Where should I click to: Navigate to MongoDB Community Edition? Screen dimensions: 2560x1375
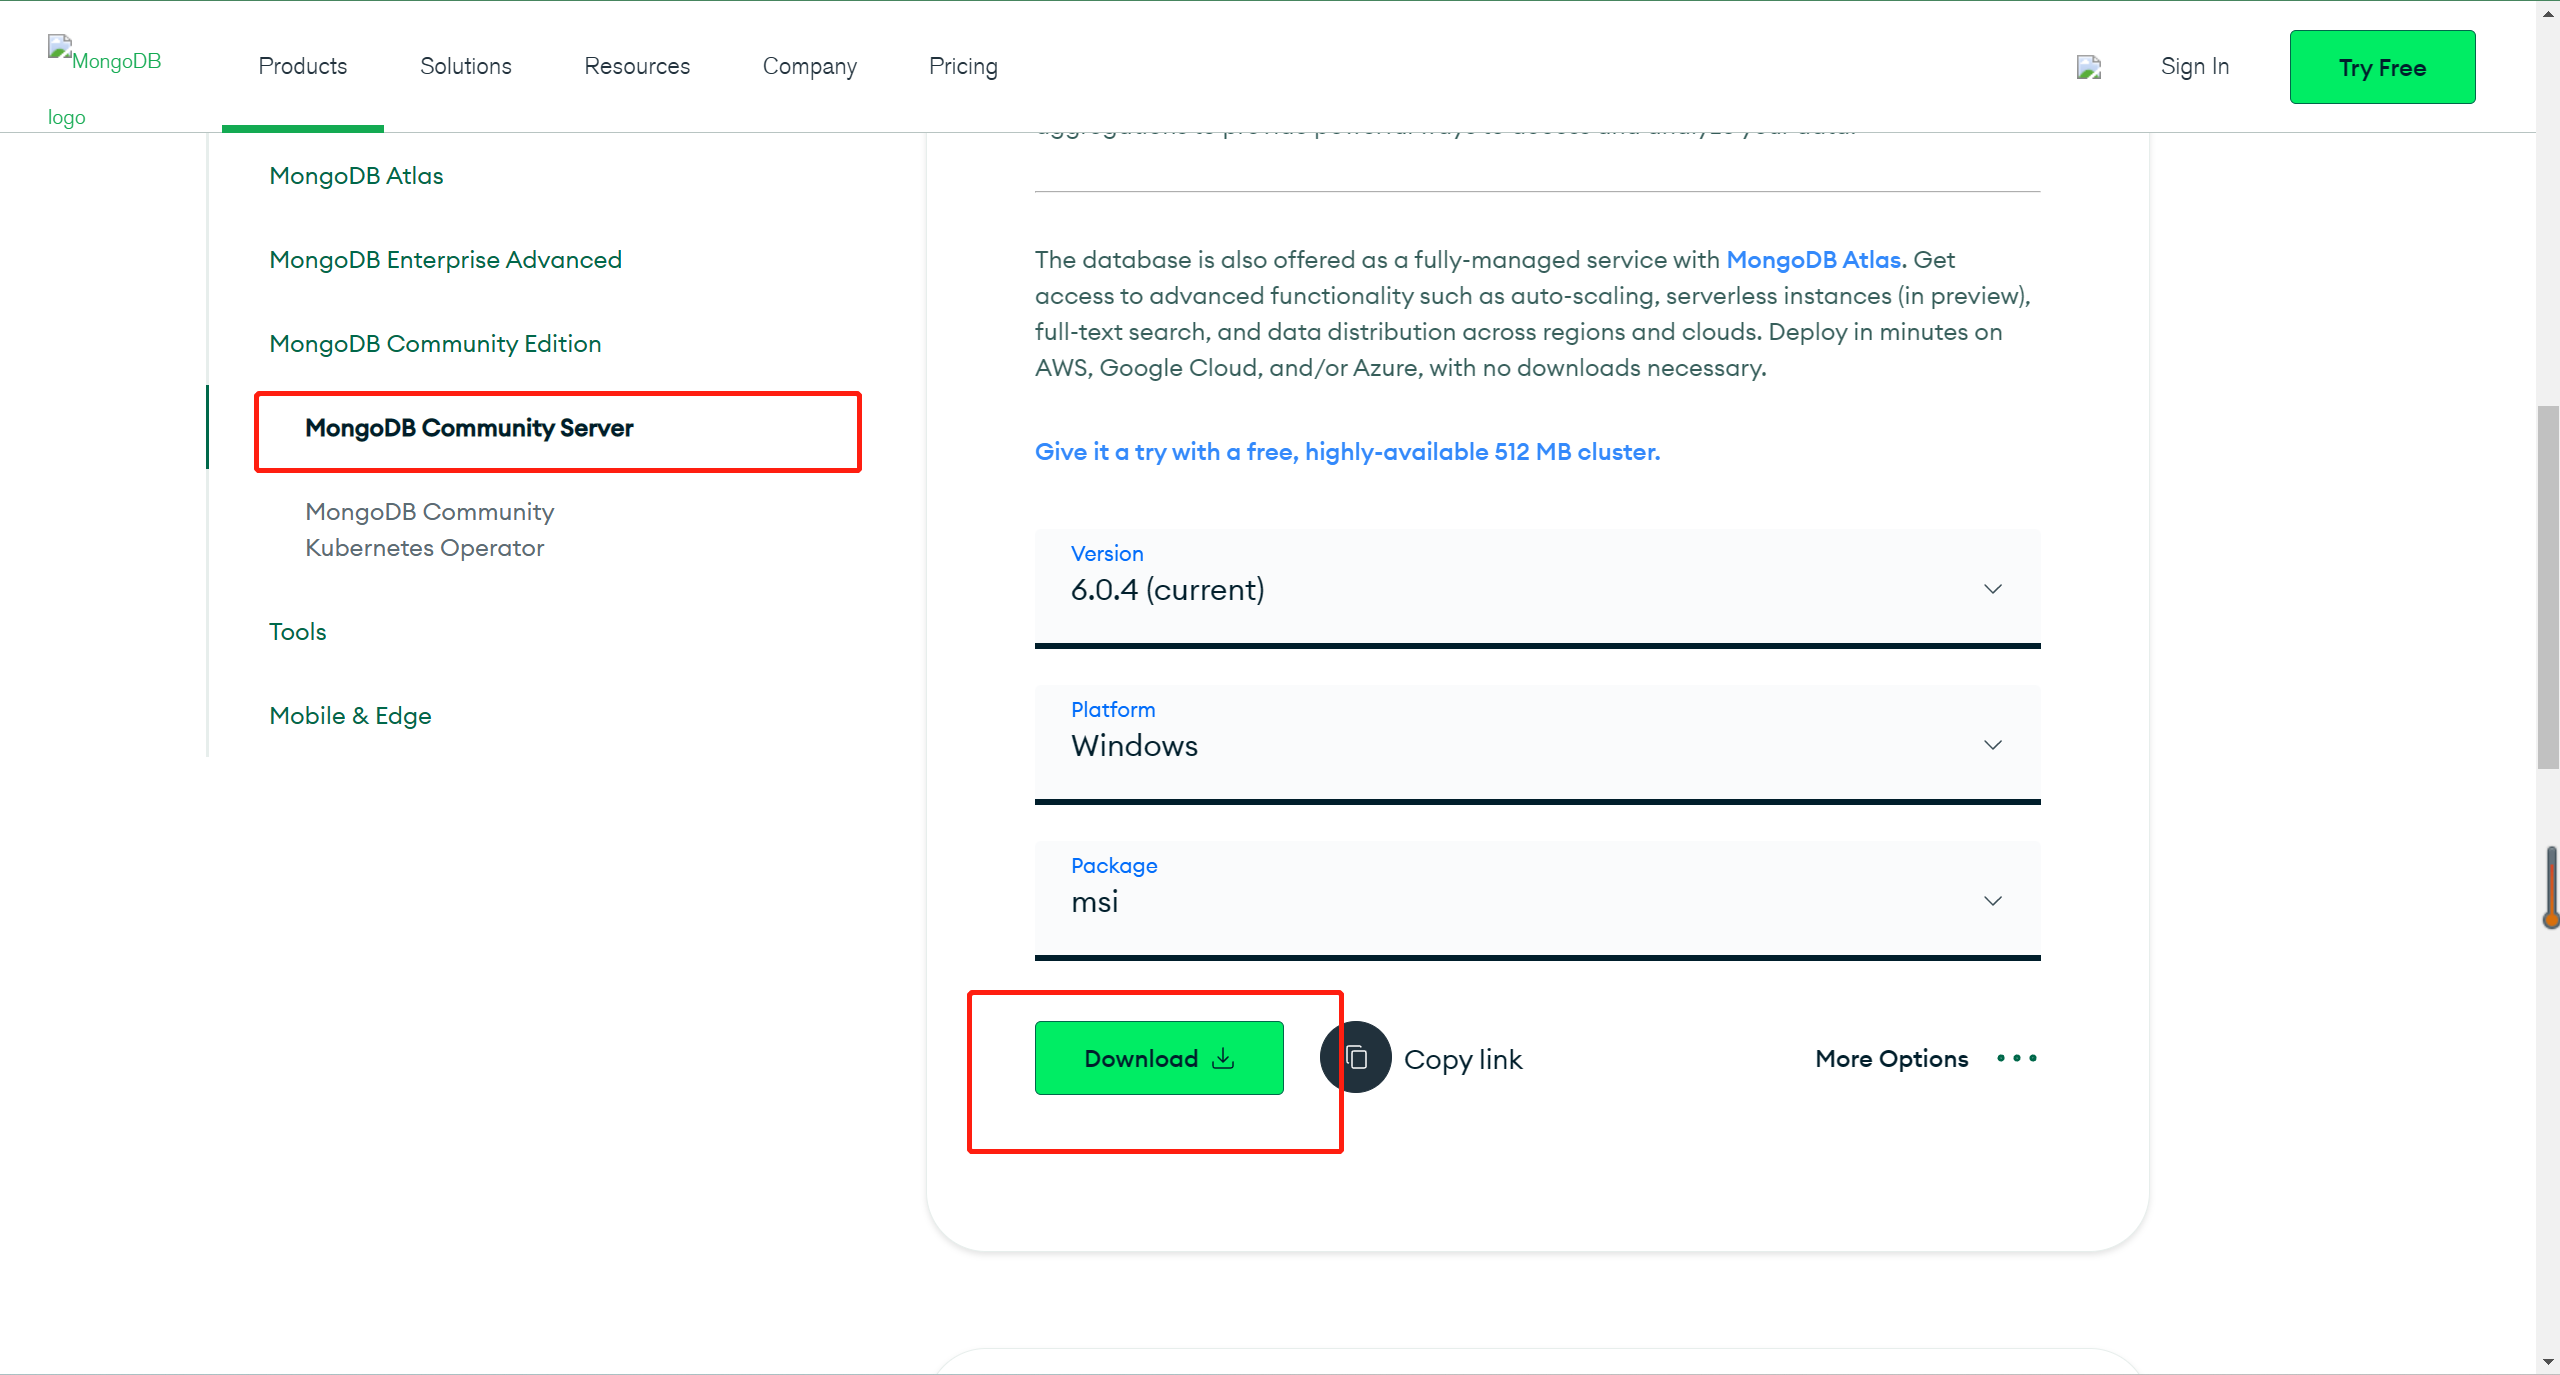point(433,344)
